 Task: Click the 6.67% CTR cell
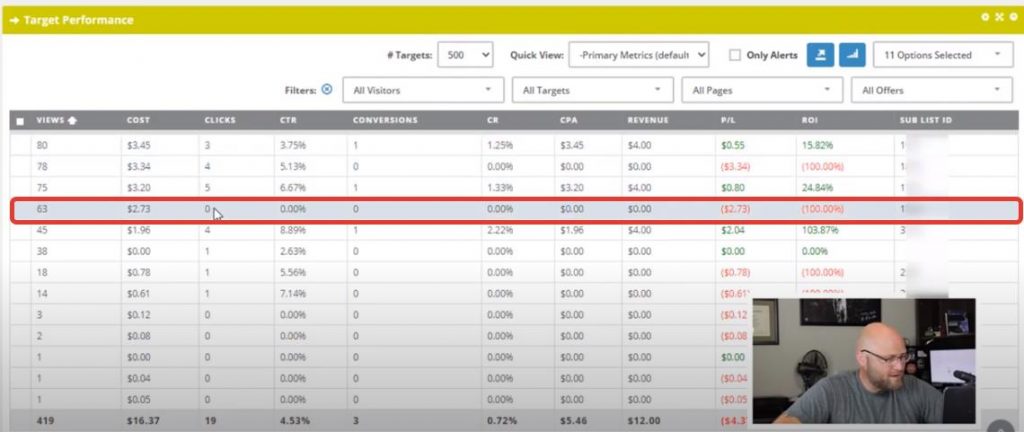(293, 188)
